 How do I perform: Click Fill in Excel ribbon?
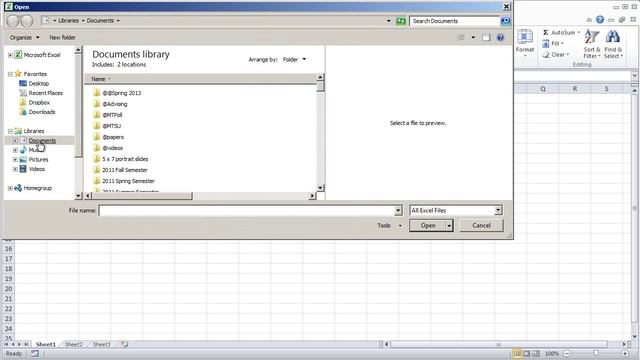point(553,43)
